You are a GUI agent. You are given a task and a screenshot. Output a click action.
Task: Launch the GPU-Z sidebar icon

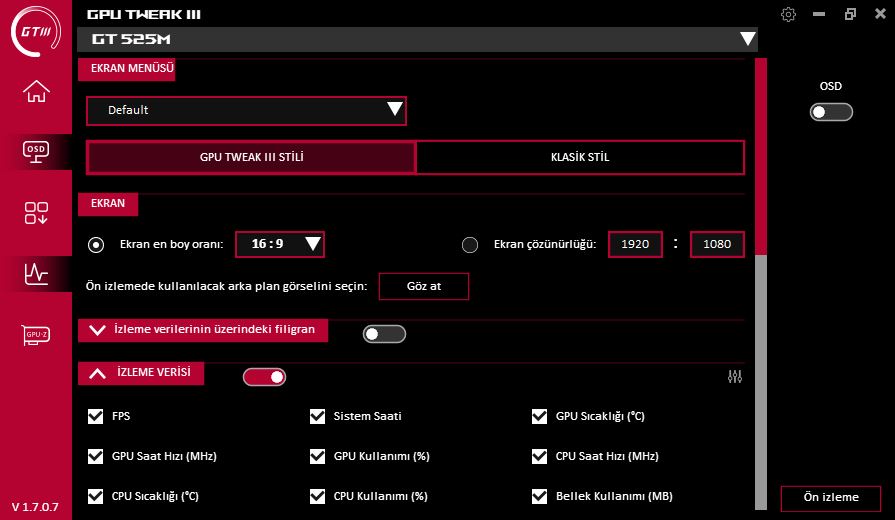(36, 335)
